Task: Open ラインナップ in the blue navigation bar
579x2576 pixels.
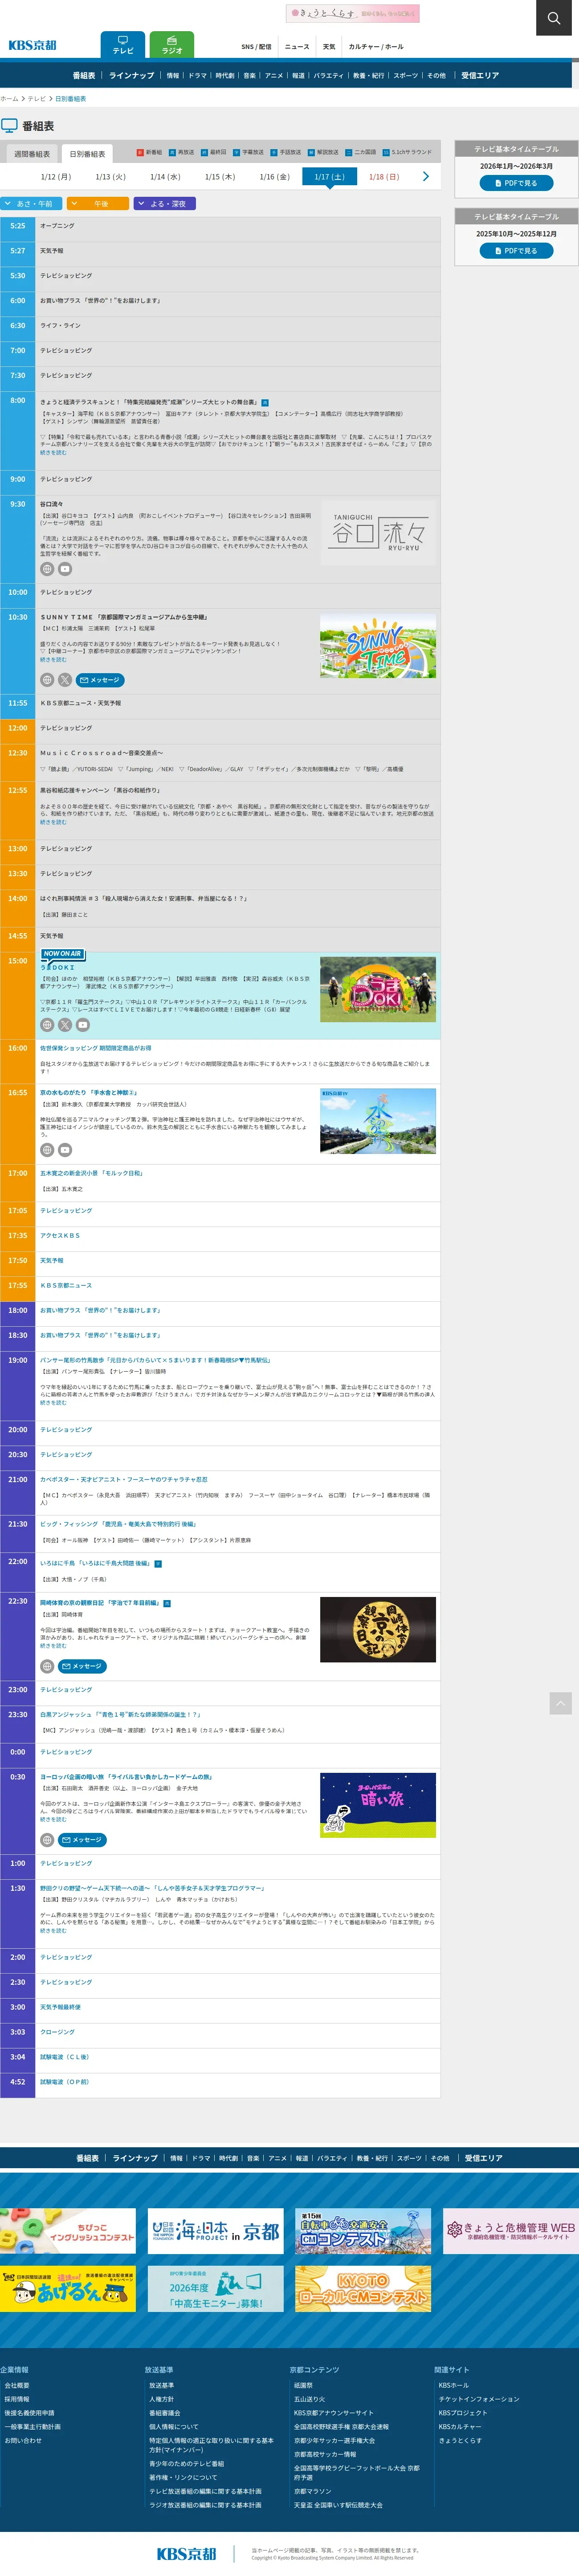Action: pyautogui.click(x=132, y=76)
